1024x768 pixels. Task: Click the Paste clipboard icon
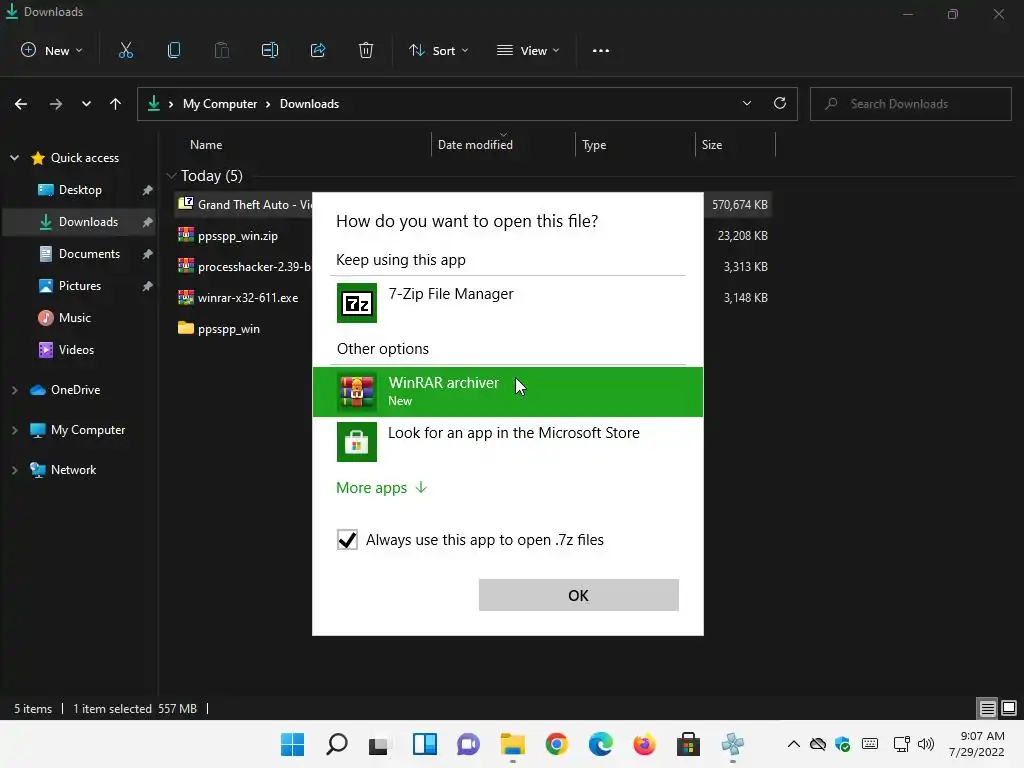pos(221,50)
